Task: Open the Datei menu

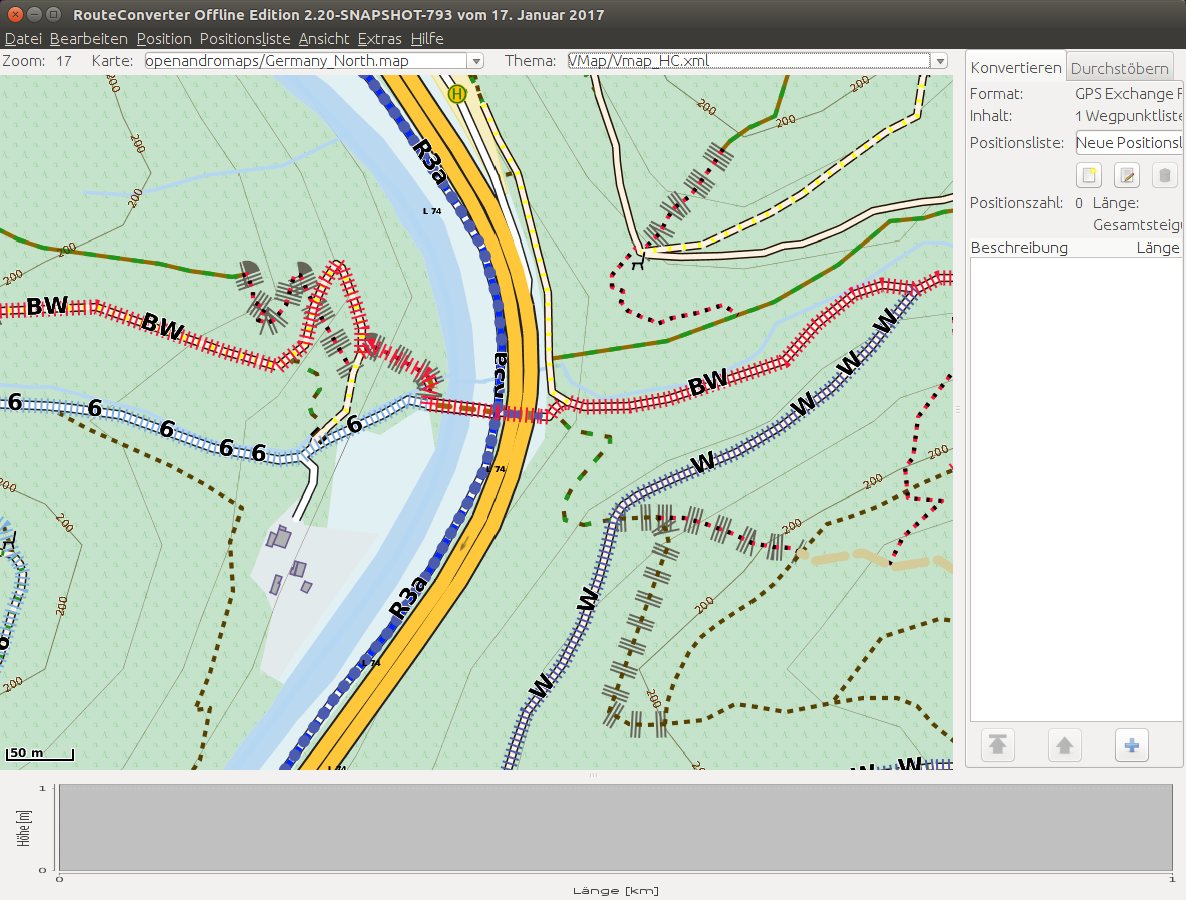Action: [x=23, y=39]
